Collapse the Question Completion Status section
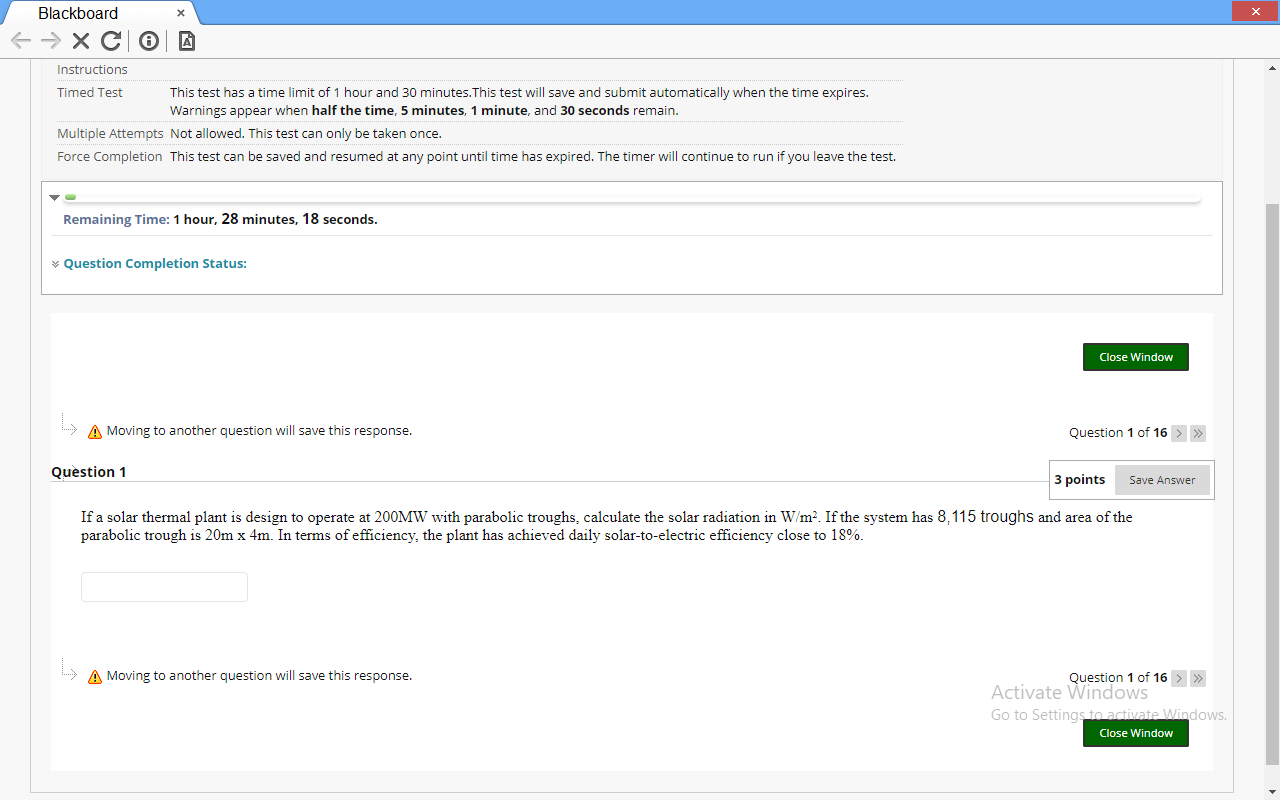The height and width of the screenshot is (800, 1280). click(55, 263)
